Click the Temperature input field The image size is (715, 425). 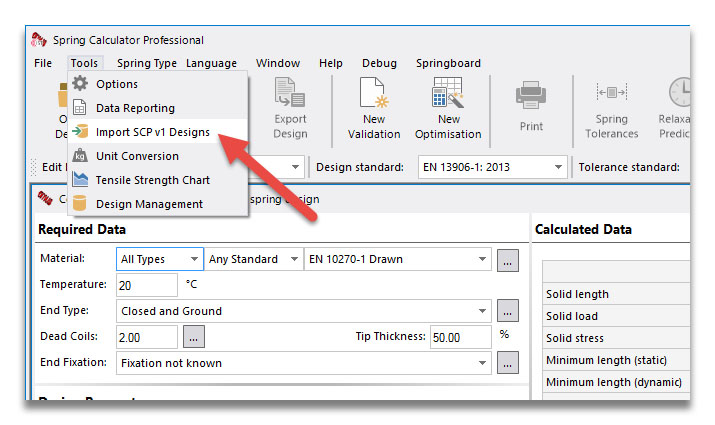click(147, 285)
